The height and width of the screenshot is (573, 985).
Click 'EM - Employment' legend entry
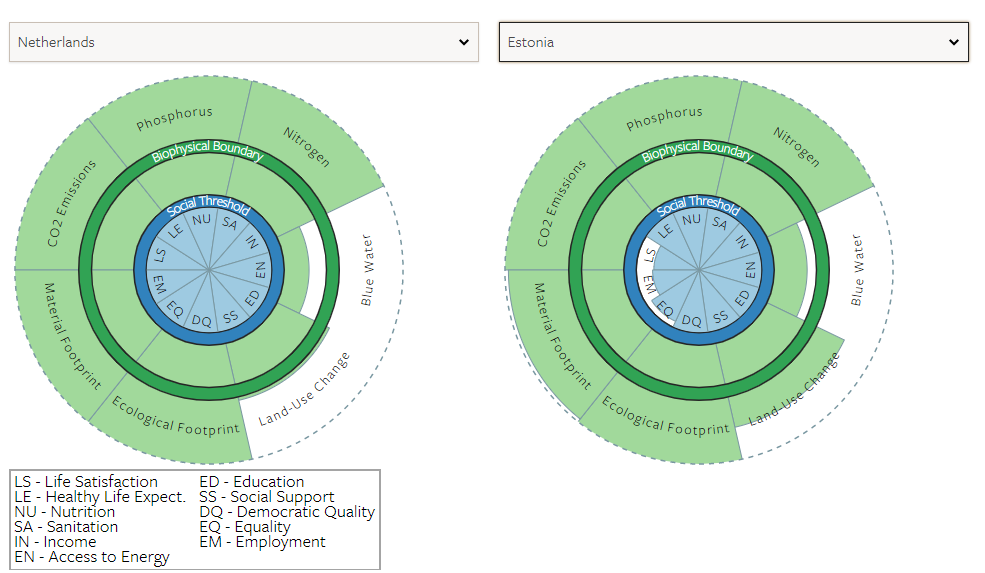tap(263, 542)
